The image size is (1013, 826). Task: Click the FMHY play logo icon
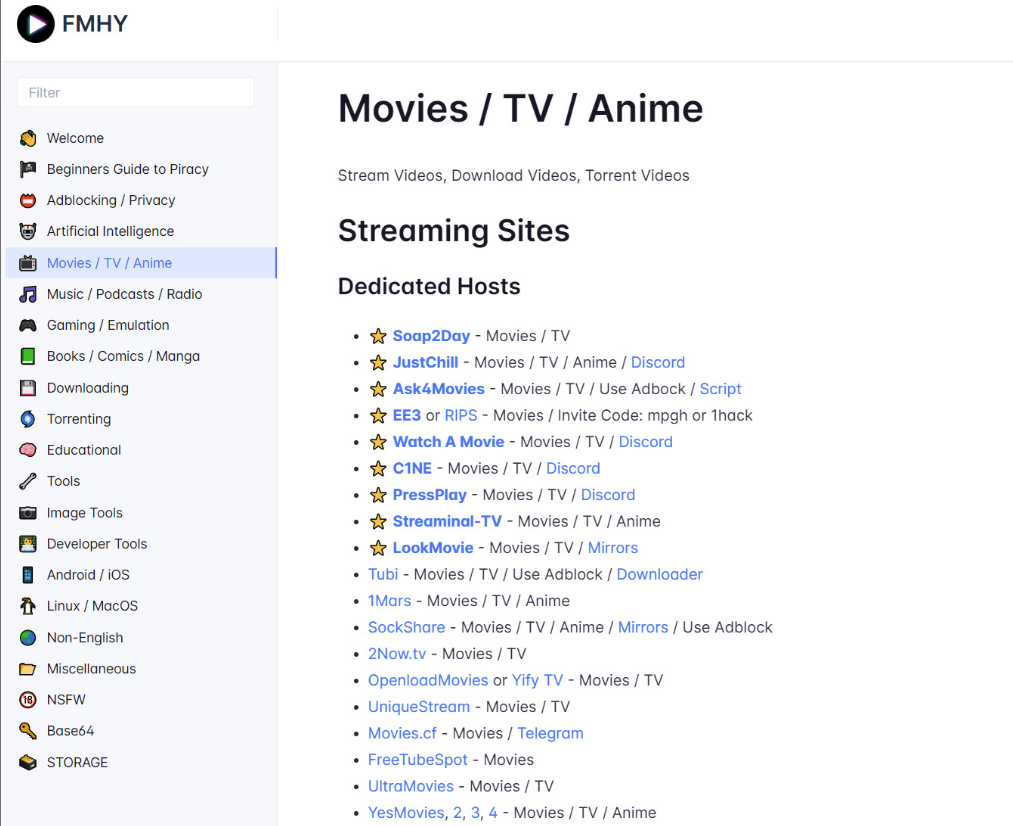click(x=36, y=24)
